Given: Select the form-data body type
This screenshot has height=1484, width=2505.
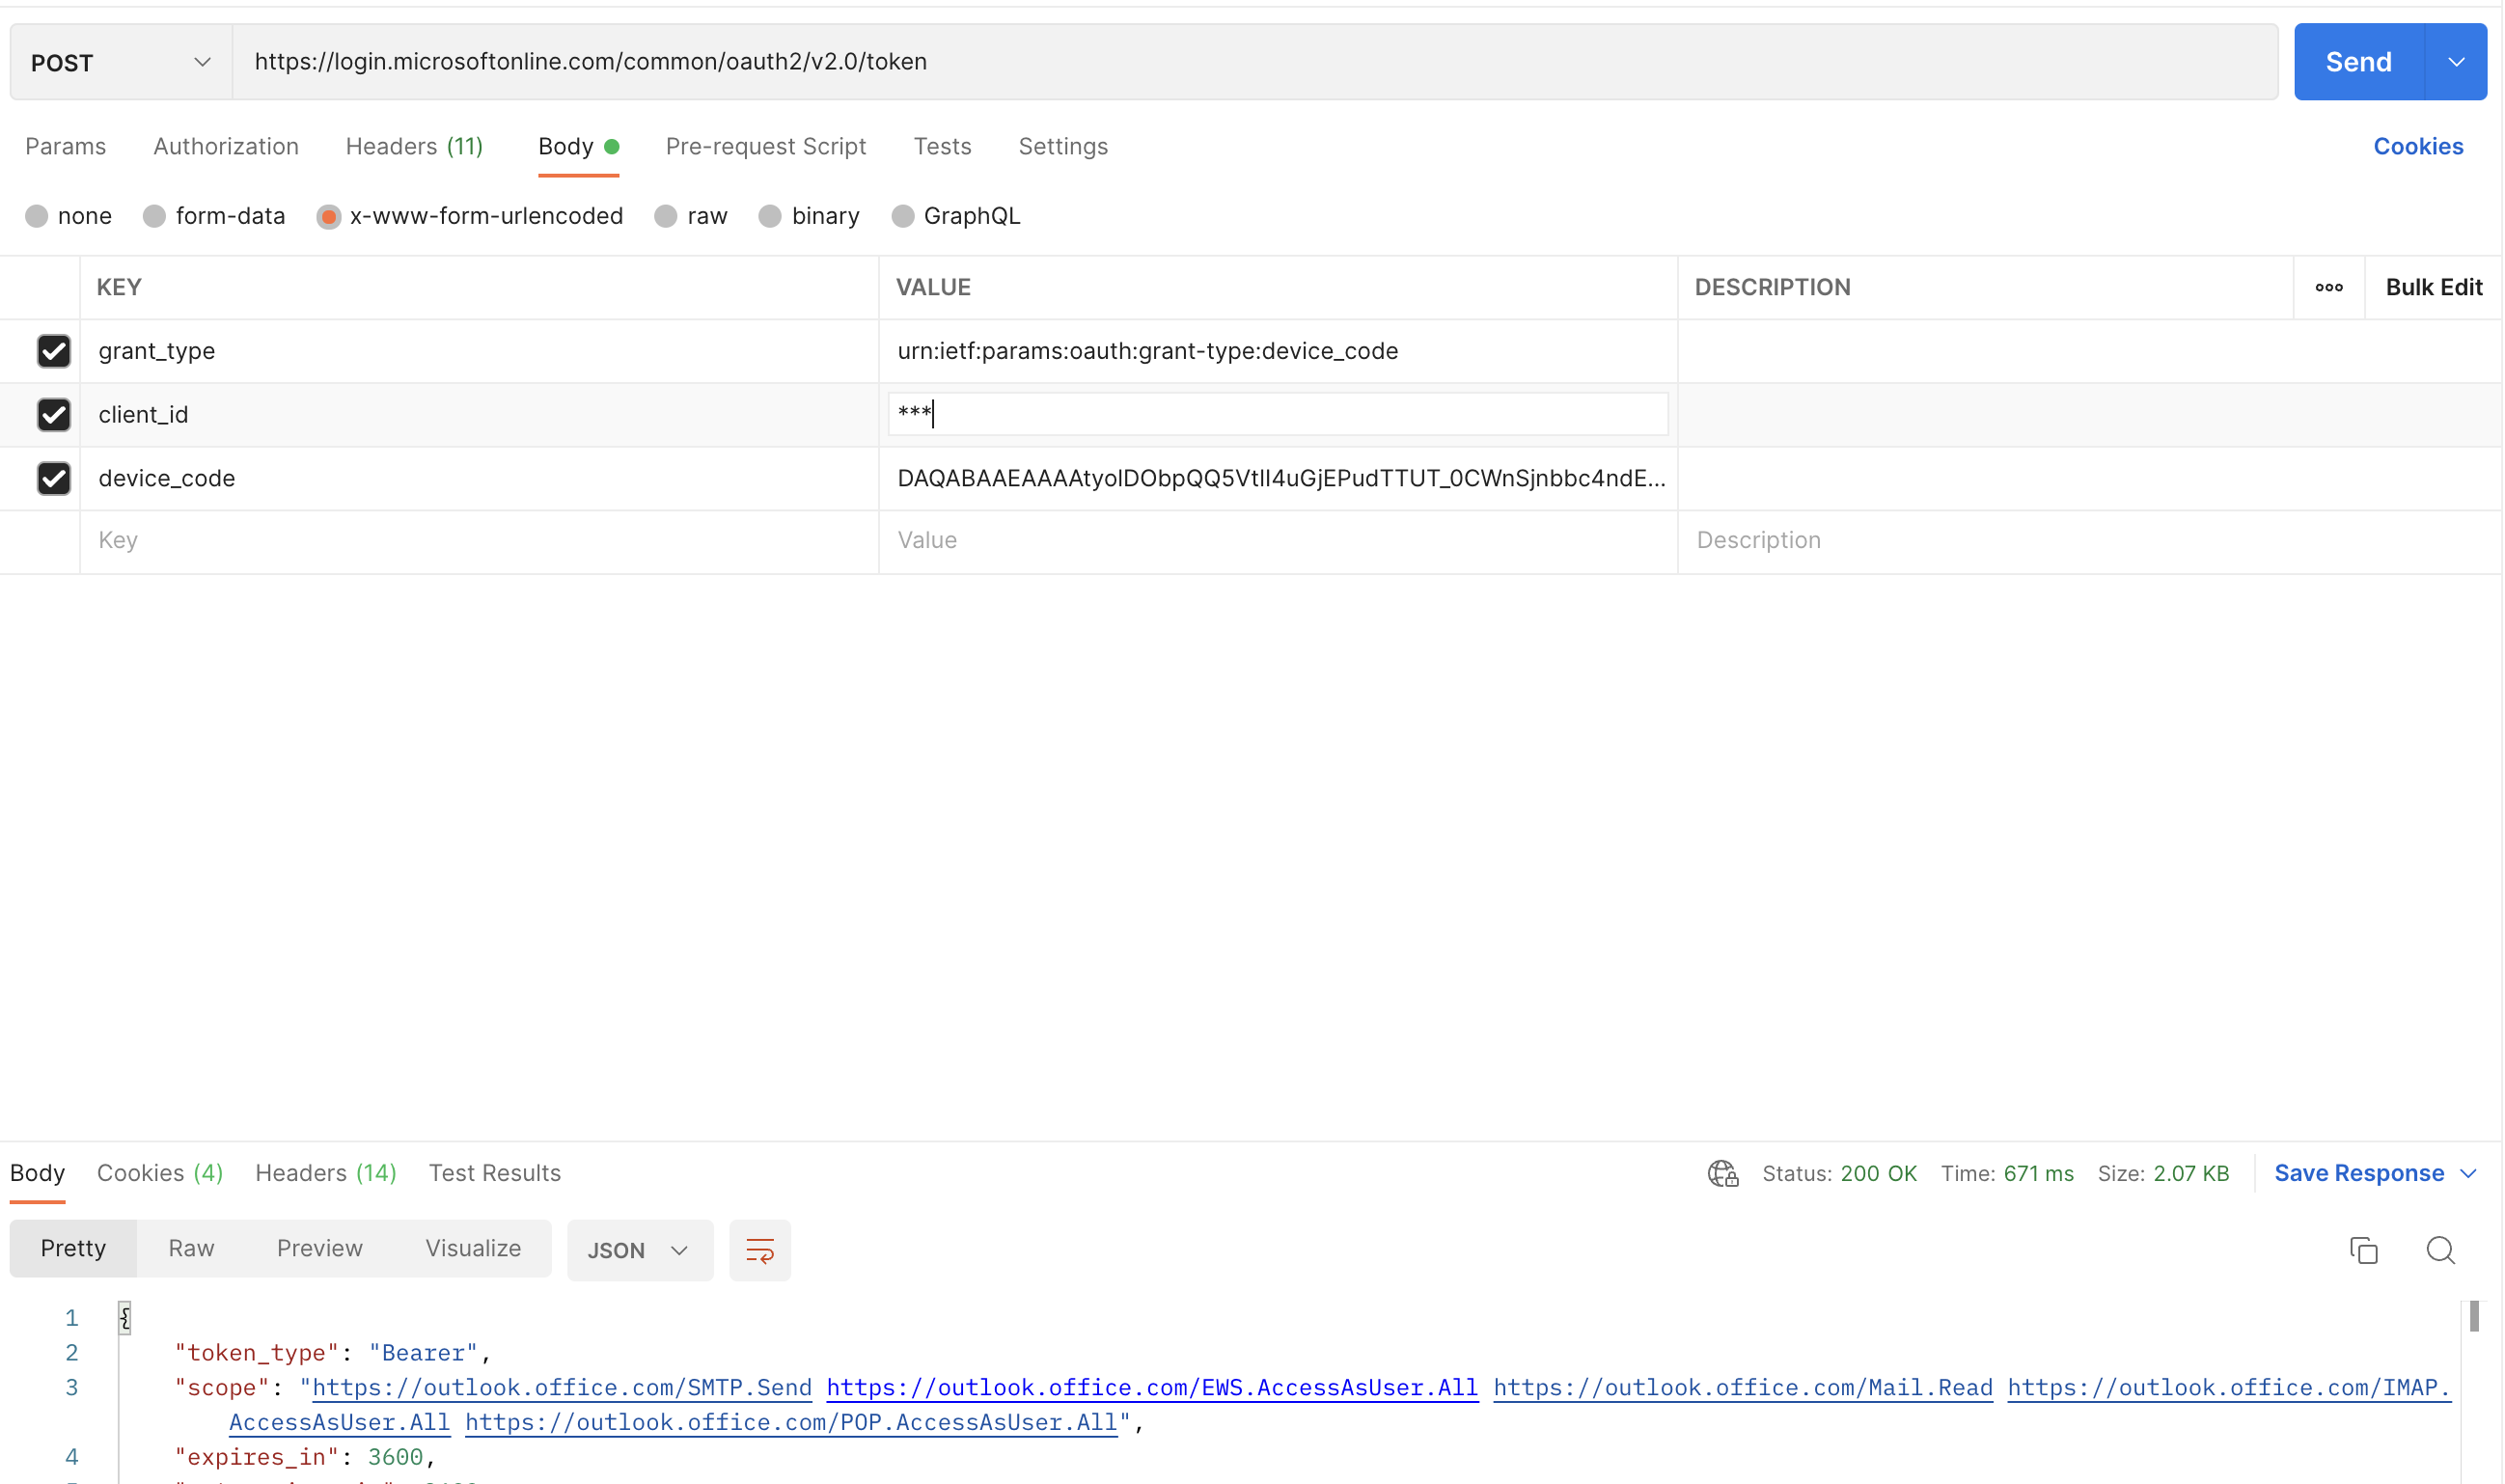Looking at the screenshot, I should (154, 216).
